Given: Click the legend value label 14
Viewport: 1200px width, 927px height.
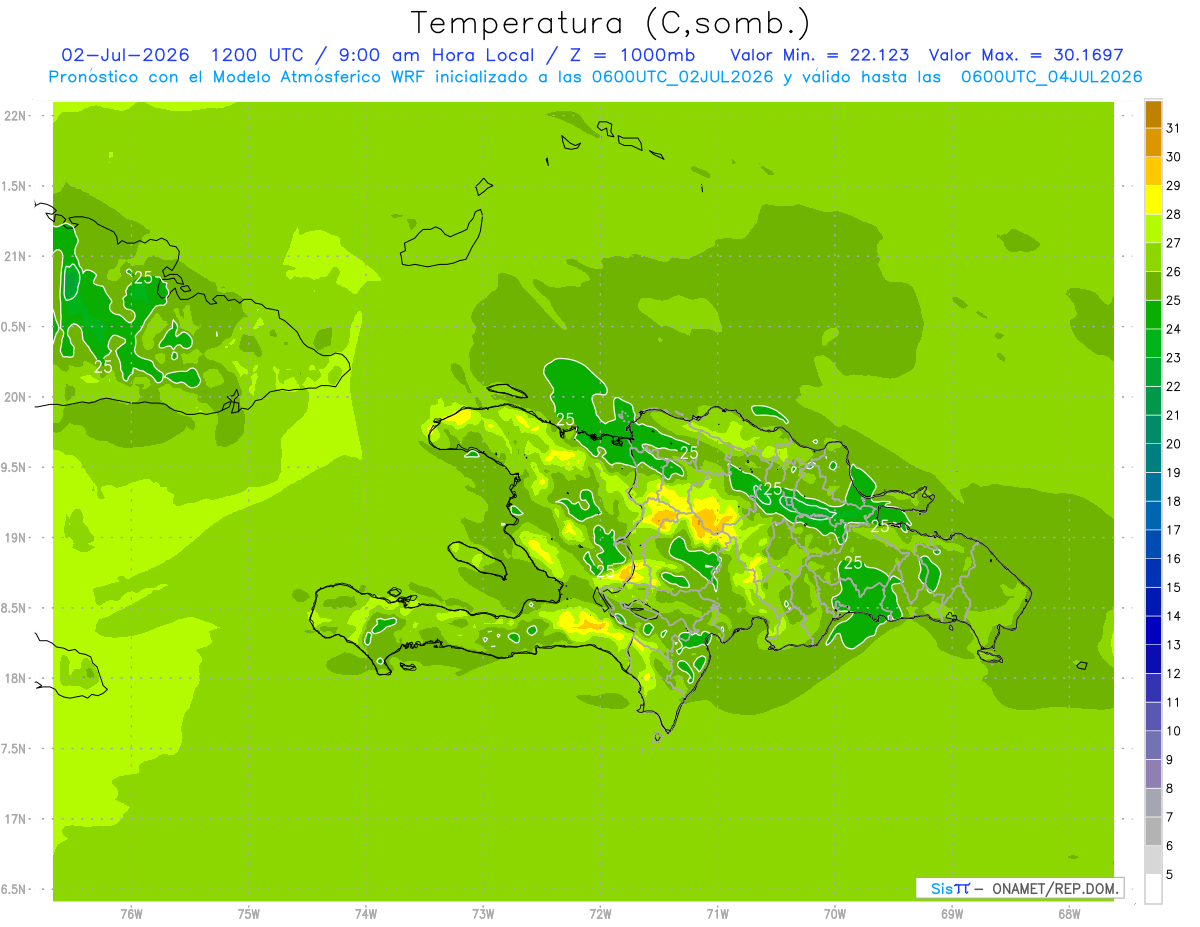Looking at the screenshot, I should 1173,616.
